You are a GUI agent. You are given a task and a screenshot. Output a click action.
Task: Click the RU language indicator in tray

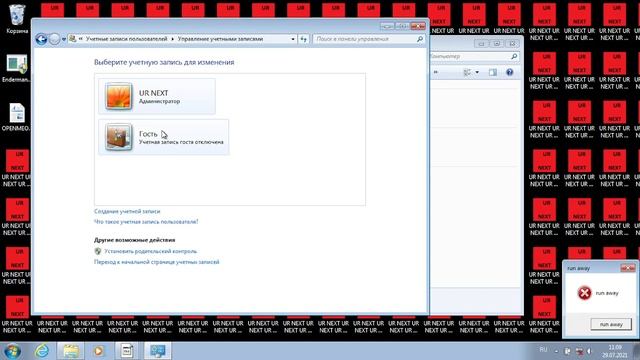pyautogui.click(x=543, y=350)
